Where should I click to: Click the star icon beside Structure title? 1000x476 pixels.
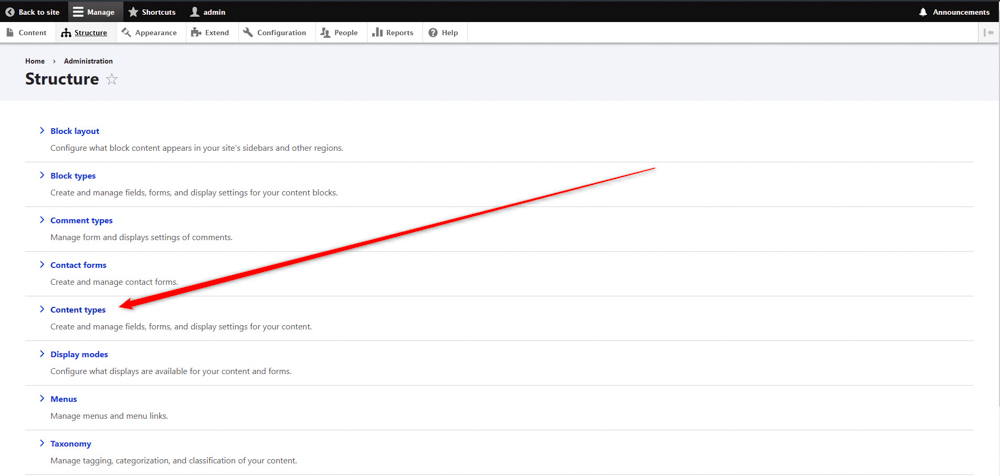pyautogui.click(x=112, y=79)
